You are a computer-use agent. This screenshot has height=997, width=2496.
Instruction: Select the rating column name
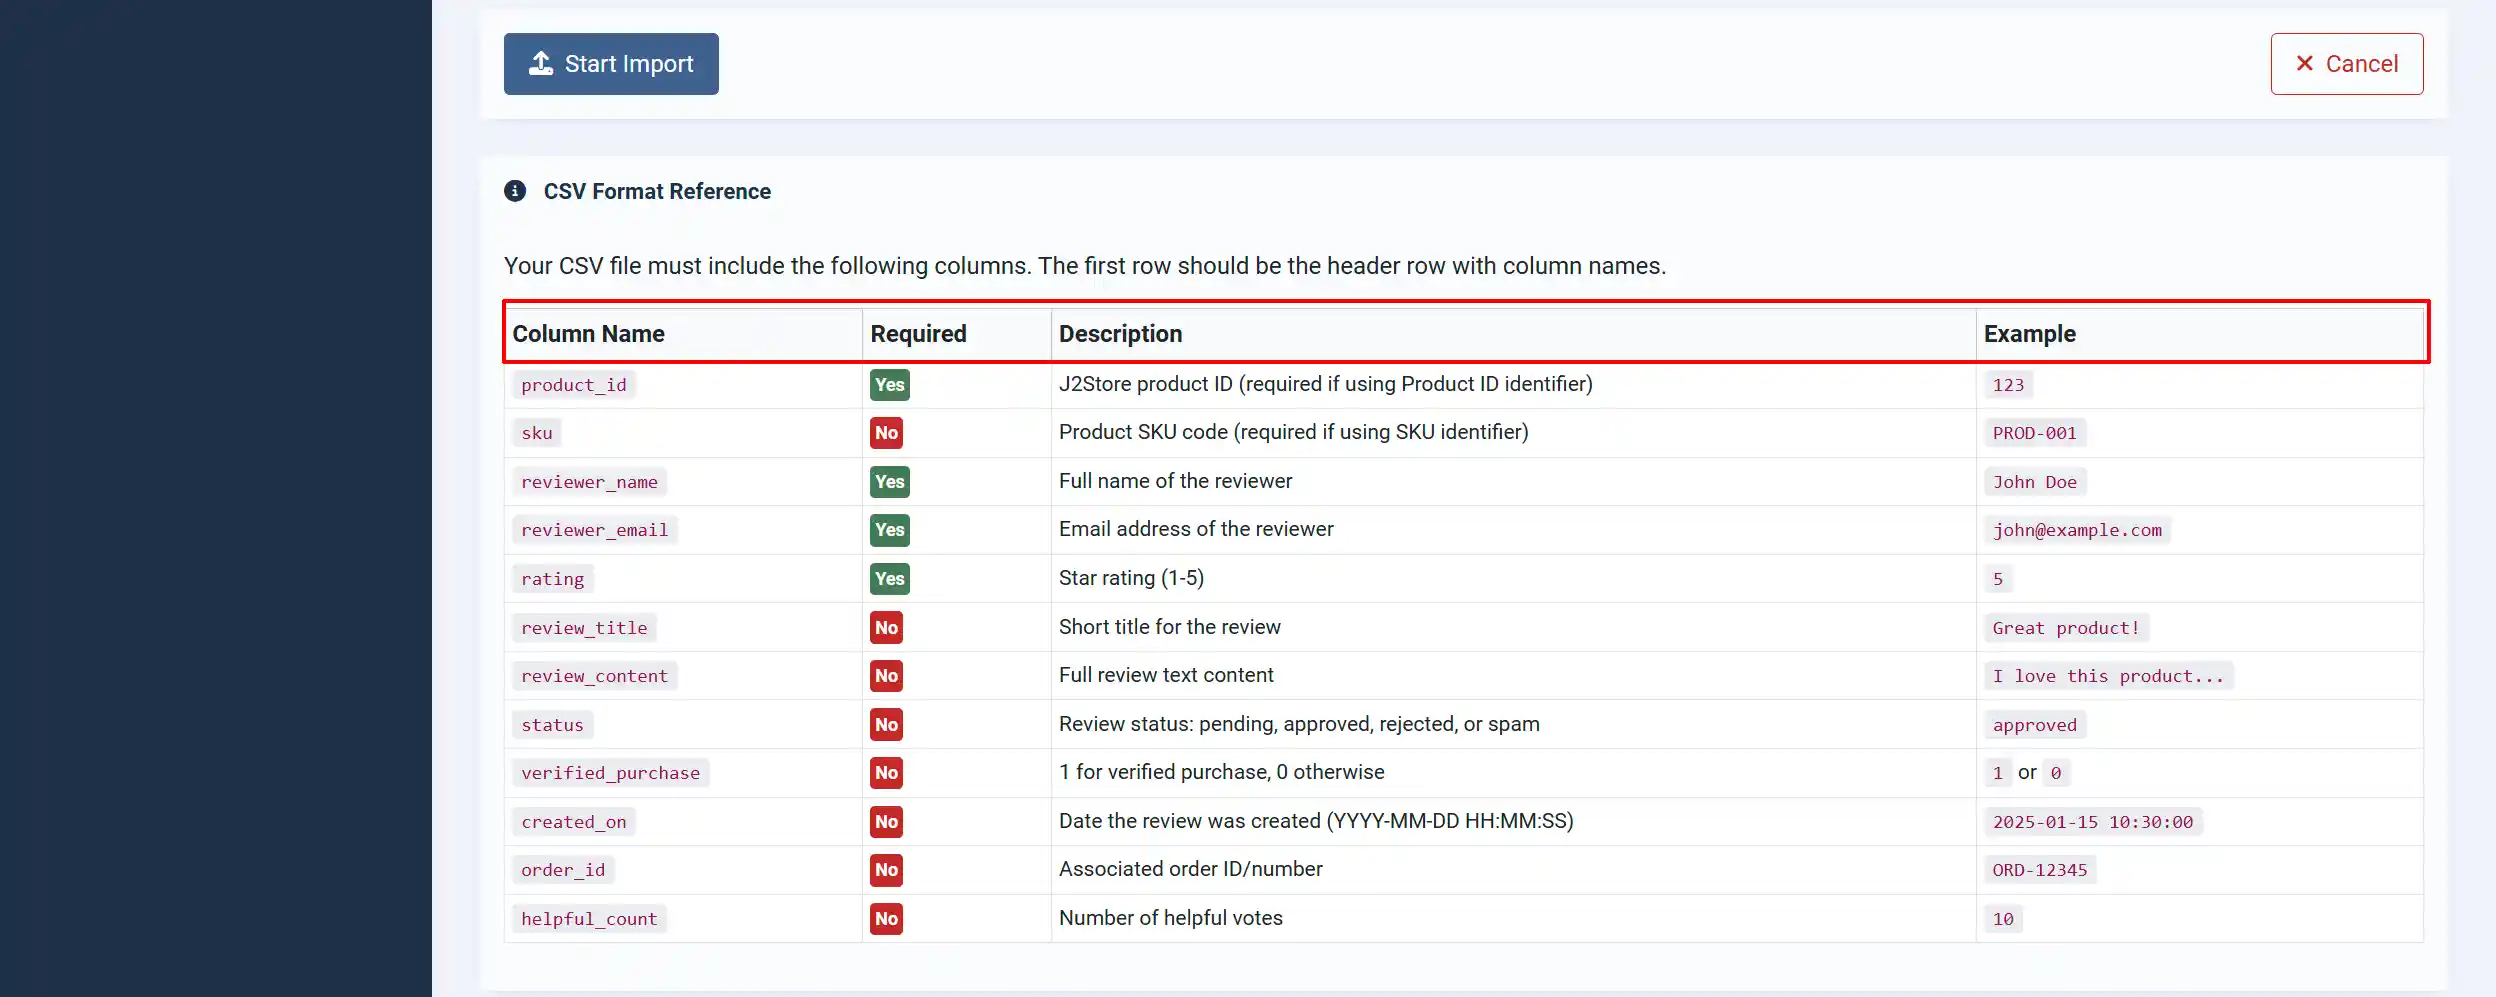(x=553, y=579)
